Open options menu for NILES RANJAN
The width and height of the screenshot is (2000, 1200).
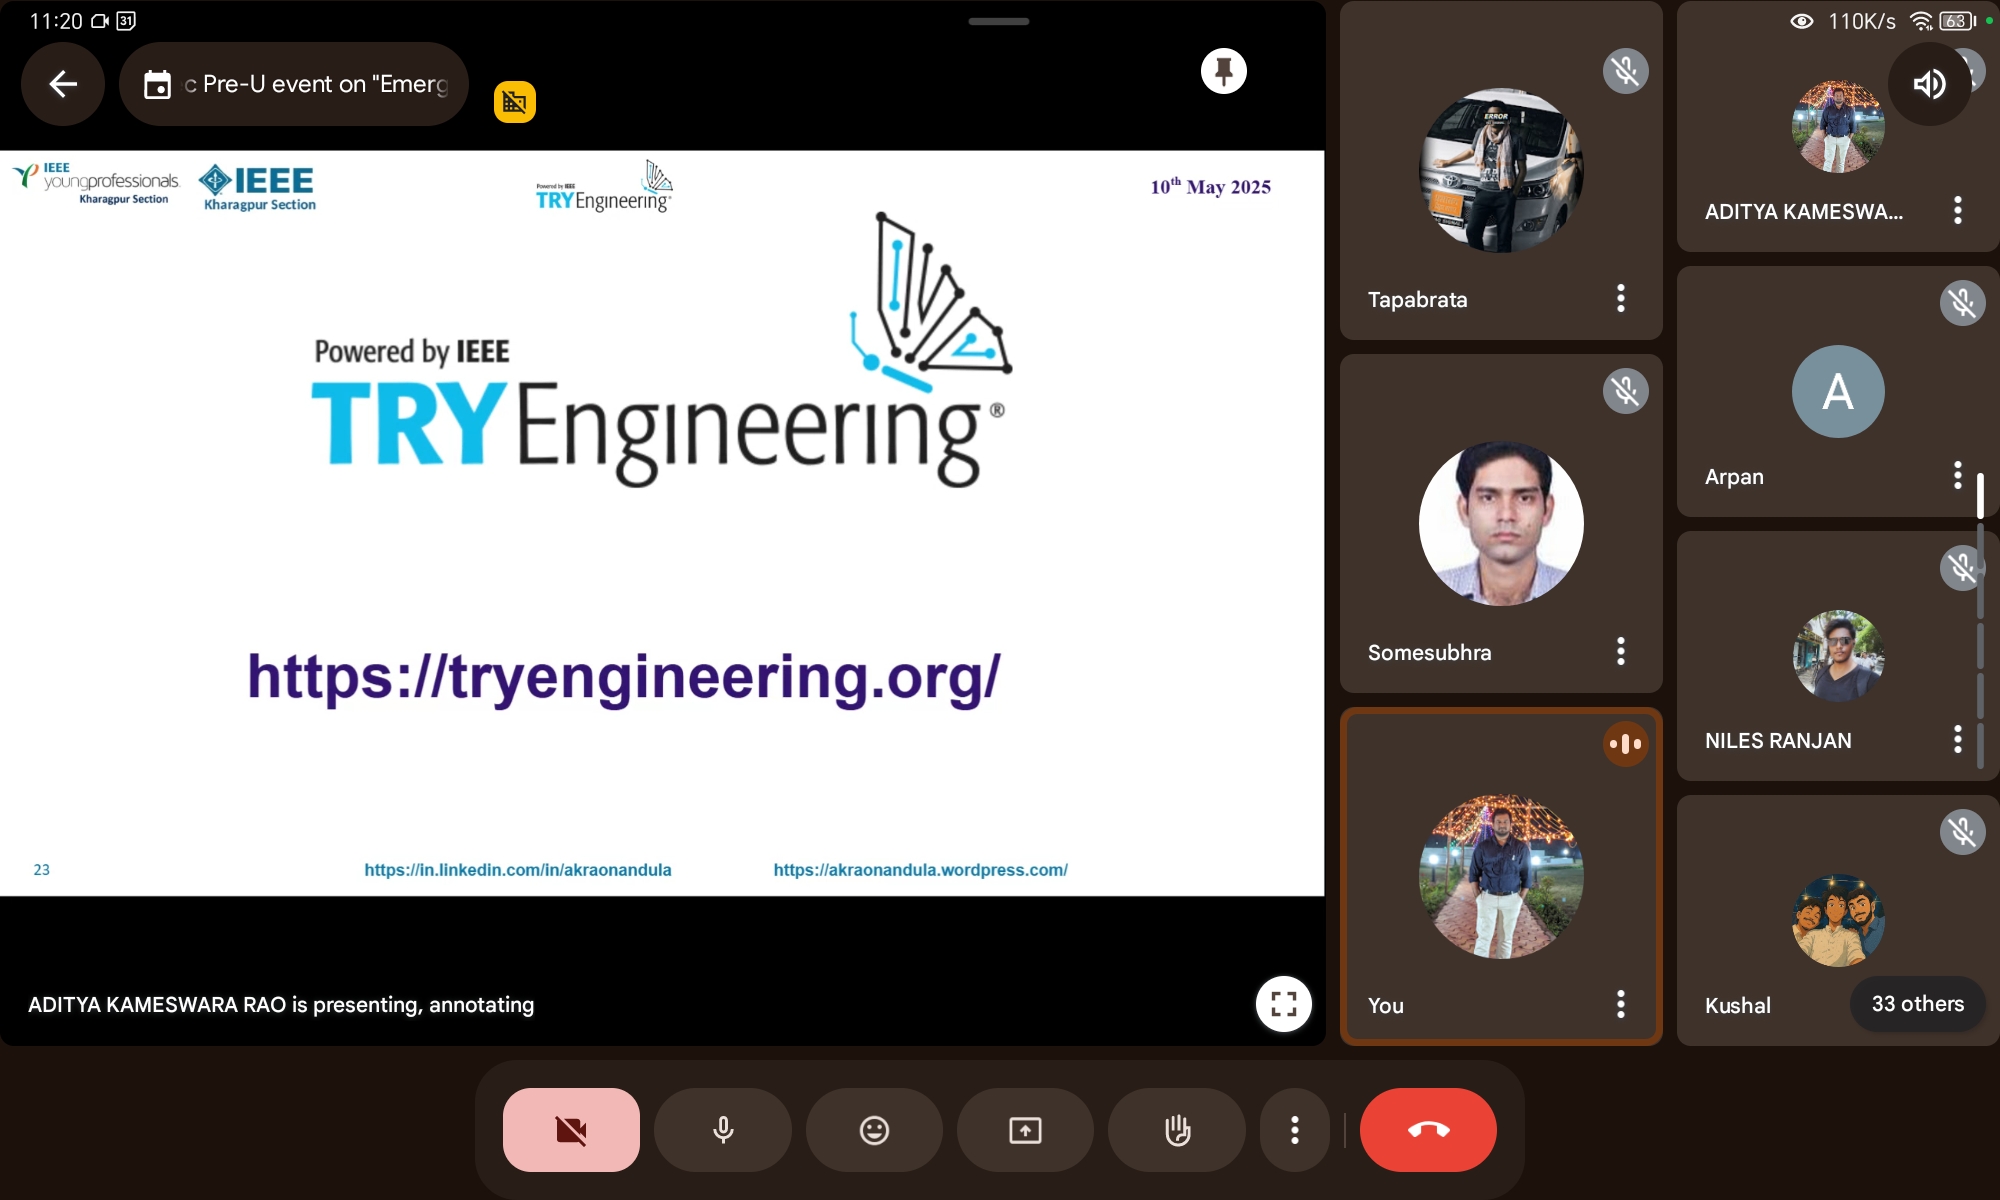click(x=1958, y=739)
